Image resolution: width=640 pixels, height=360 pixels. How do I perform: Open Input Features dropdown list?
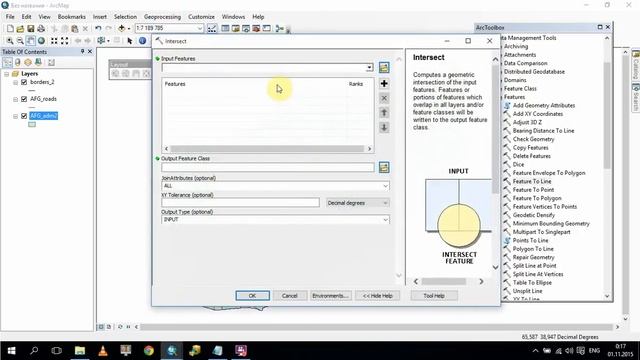point(369,68)
